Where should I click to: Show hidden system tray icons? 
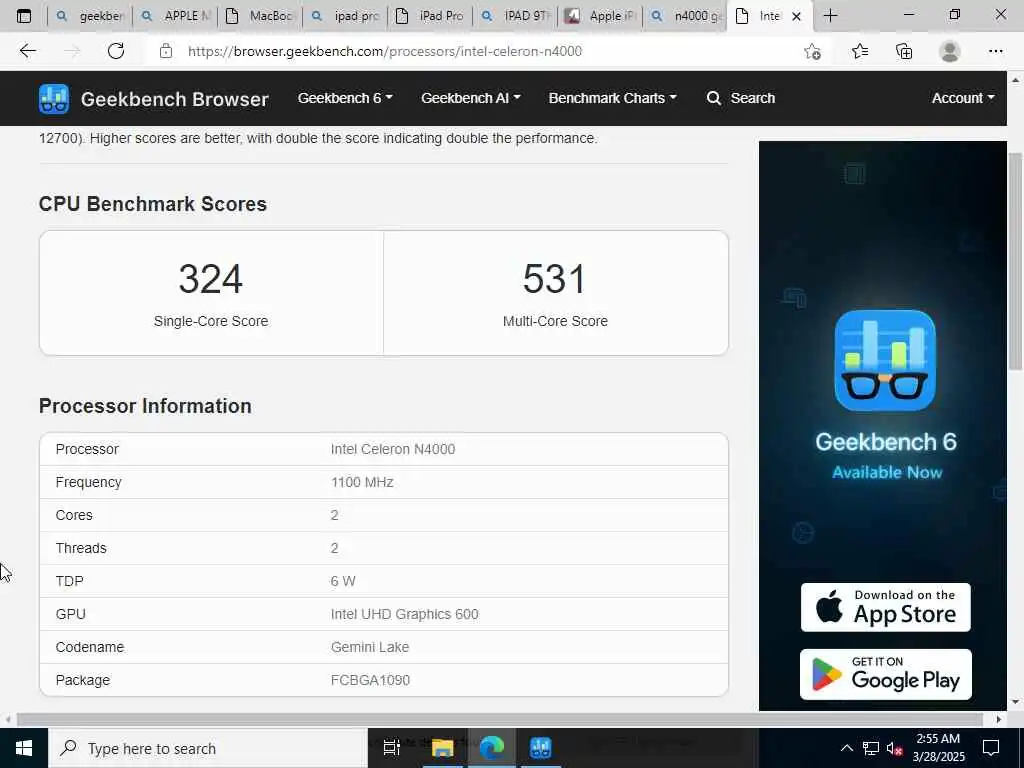point(846,748)
